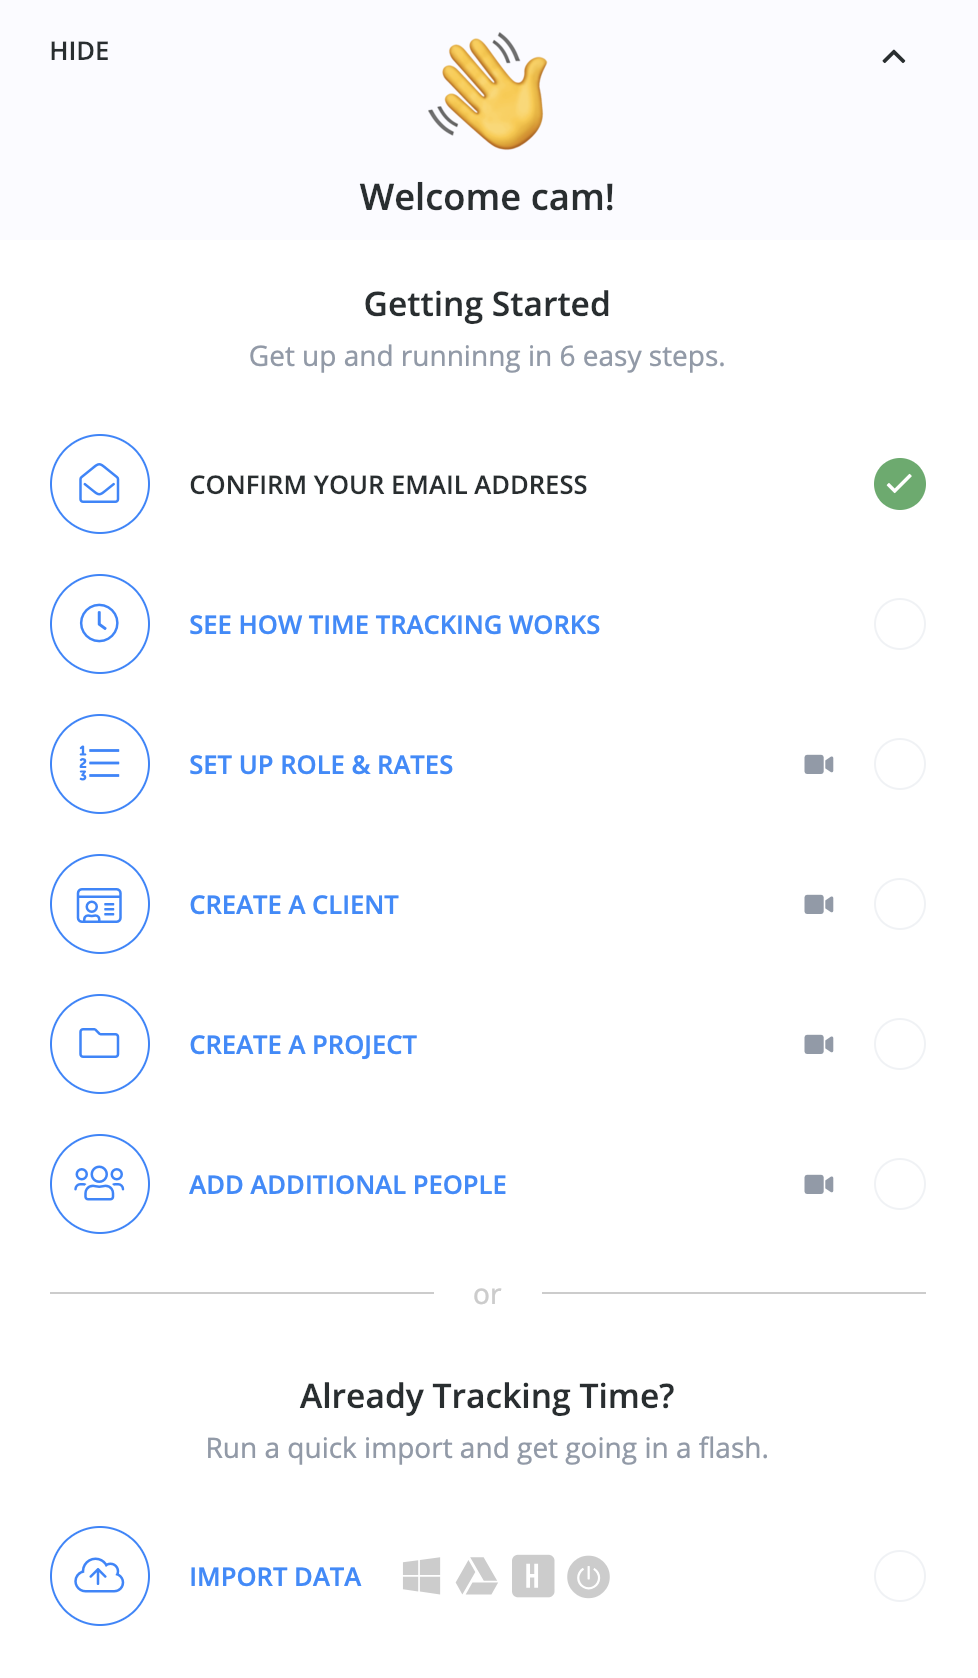This screenshot has width=978, height=1678.
Task: Mark Create a Project step complete
Action: 900,1044
